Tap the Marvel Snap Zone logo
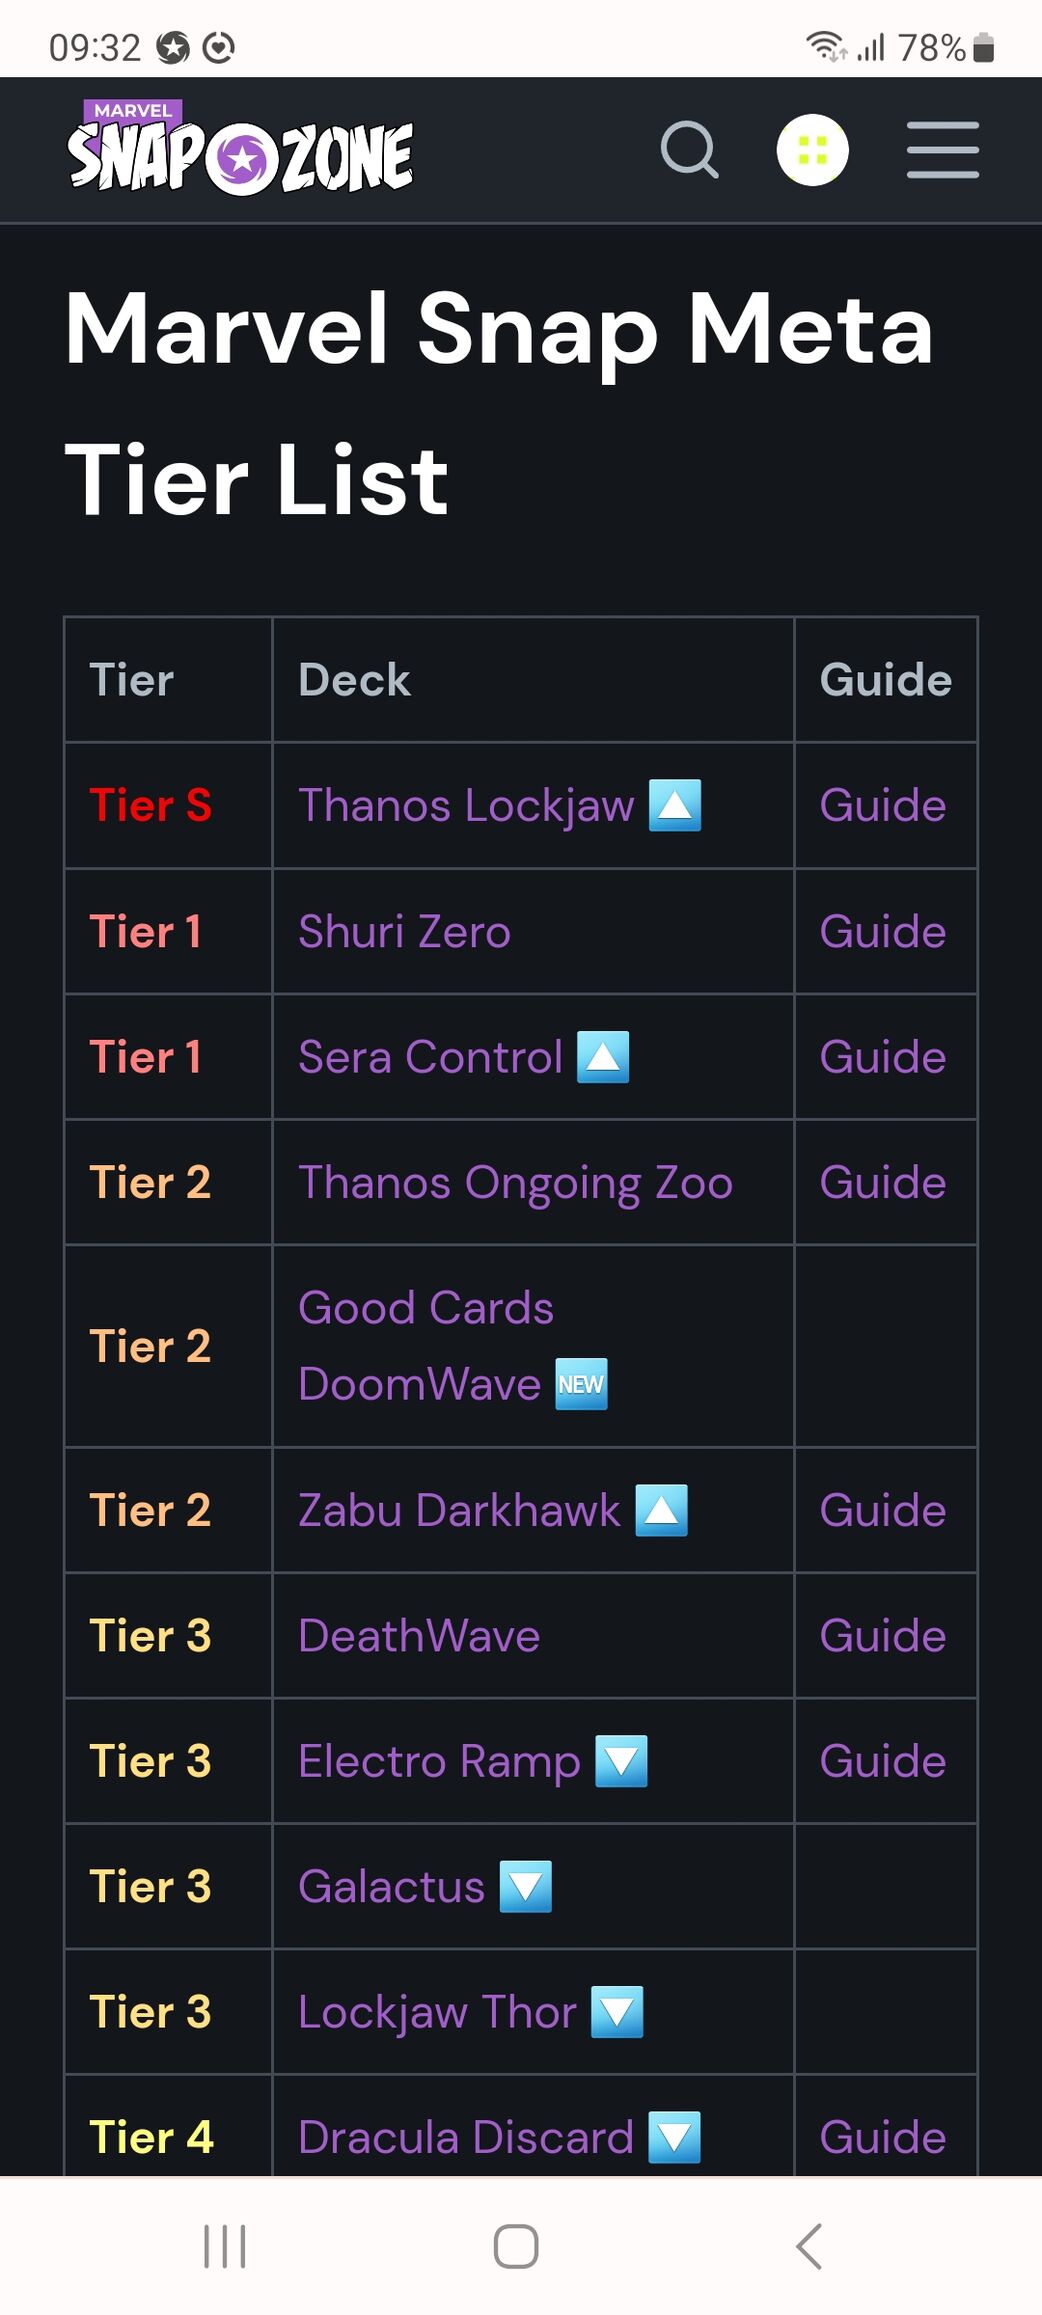The height and width of the screenshot is (2315, 1042). point(240,147)
